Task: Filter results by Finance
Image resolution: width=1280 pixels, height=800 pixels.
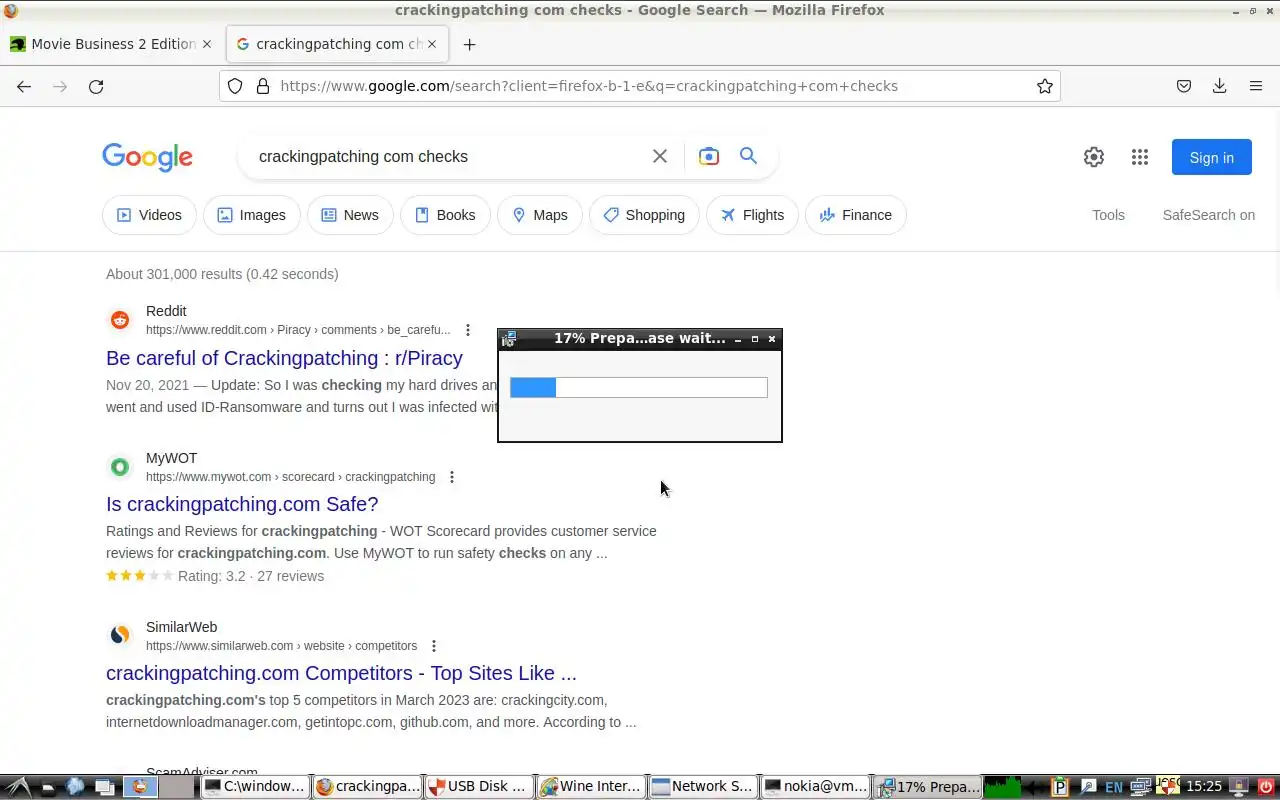Action: (855, 215)
